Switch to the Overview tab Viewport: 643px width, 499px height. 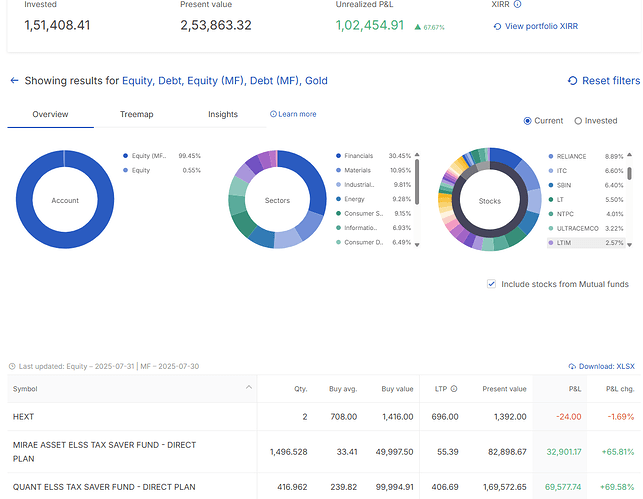coord(50,114)
